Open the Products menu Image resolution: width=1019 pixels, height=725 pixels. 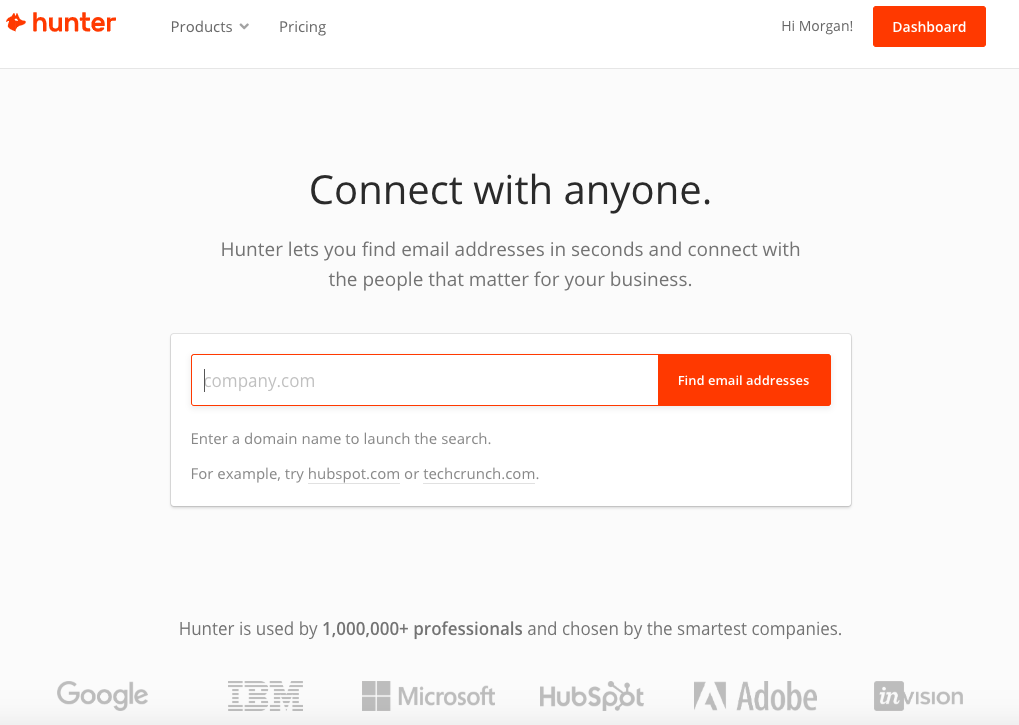pyautogui.click(x=209, y=27)
